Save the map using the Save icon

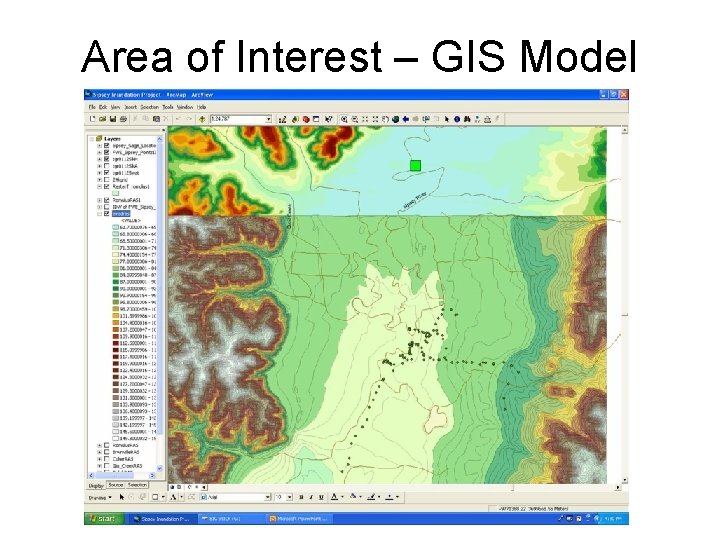tap(112, 119)
